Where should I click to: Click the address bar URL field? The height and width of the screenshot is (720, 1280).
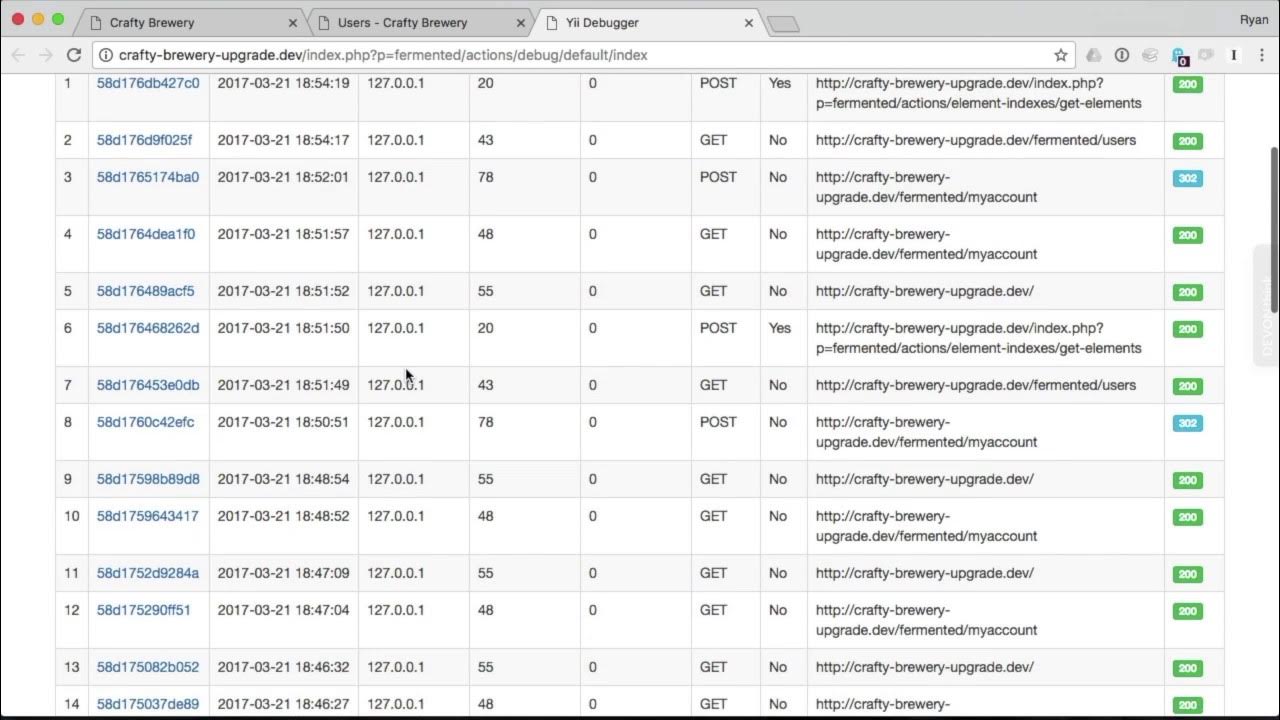coord(580,55)
